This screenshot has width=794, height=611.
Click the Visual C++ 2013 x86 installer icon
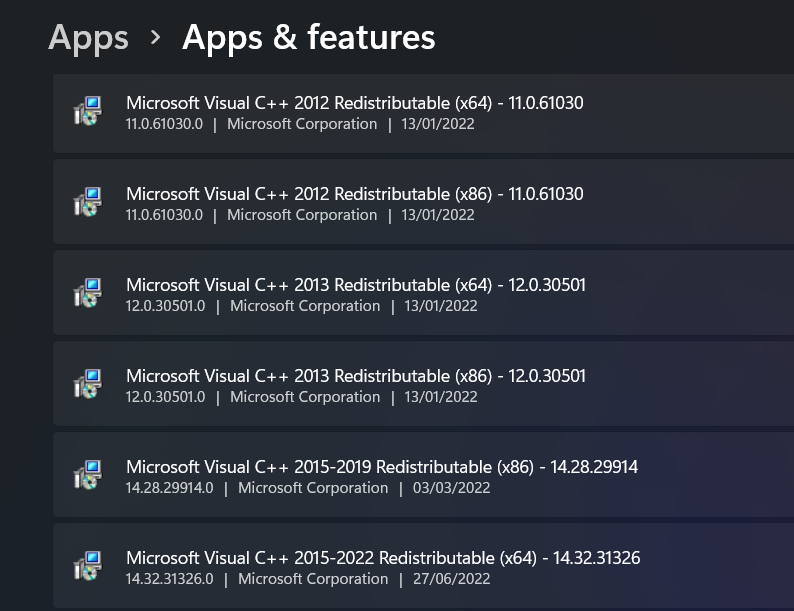(x=88, y=384)
